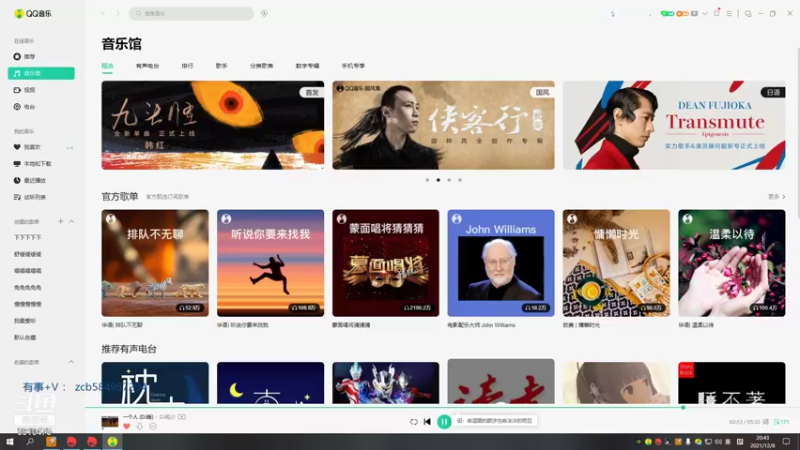
Task: Open the skin shirt icon in title bar
Action: tap(716, 13)
